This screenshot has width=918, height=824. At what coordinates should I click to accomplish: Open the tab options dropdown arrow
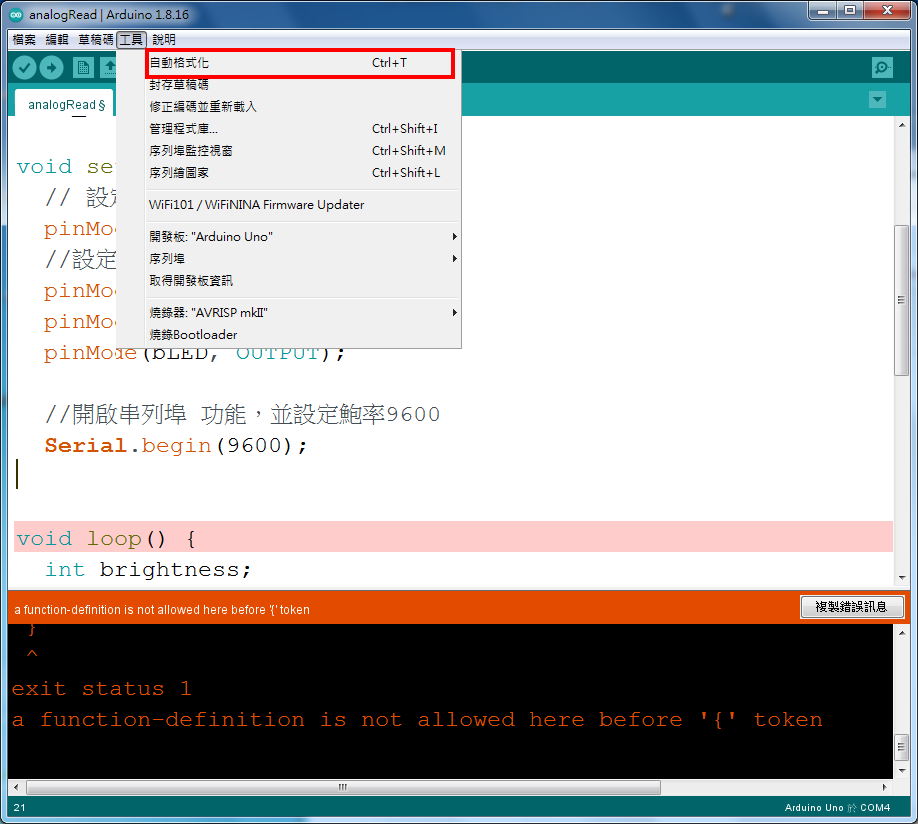click(x=877, y=100)
